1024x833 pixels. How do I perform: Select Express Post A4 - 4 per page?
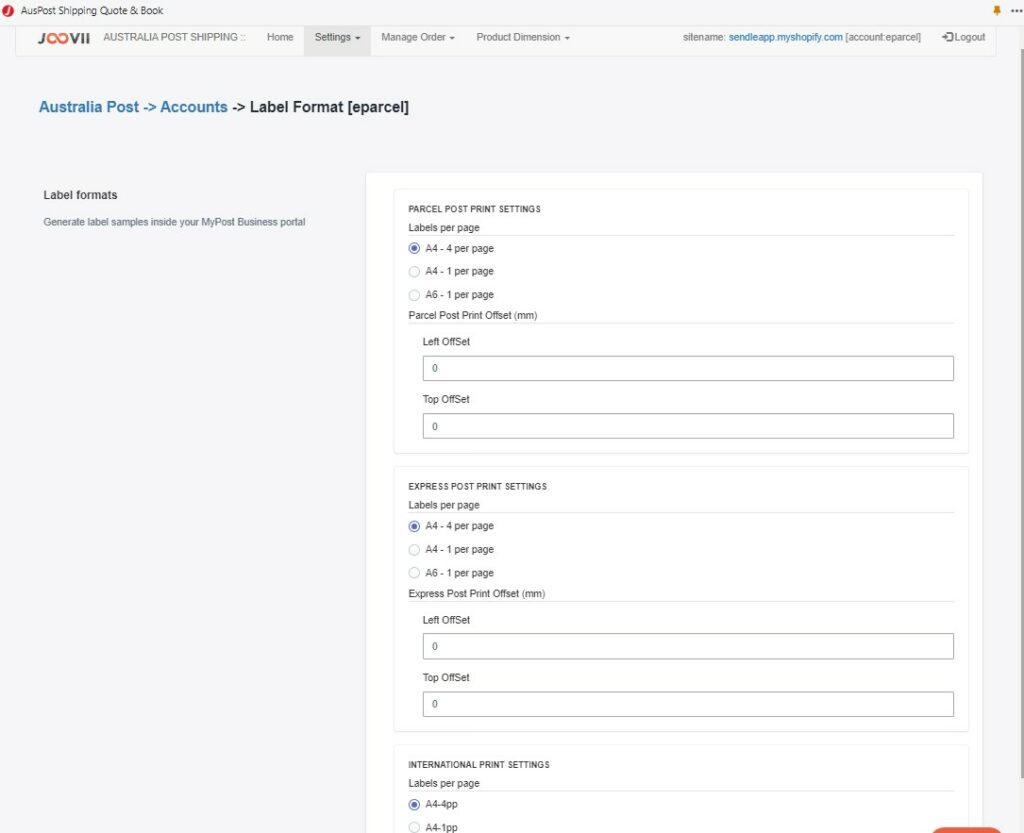point(414,526)
